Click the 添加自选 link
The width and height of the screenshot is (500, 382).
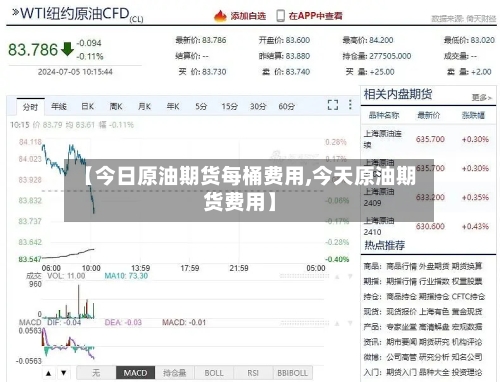[x=248, y=16]
